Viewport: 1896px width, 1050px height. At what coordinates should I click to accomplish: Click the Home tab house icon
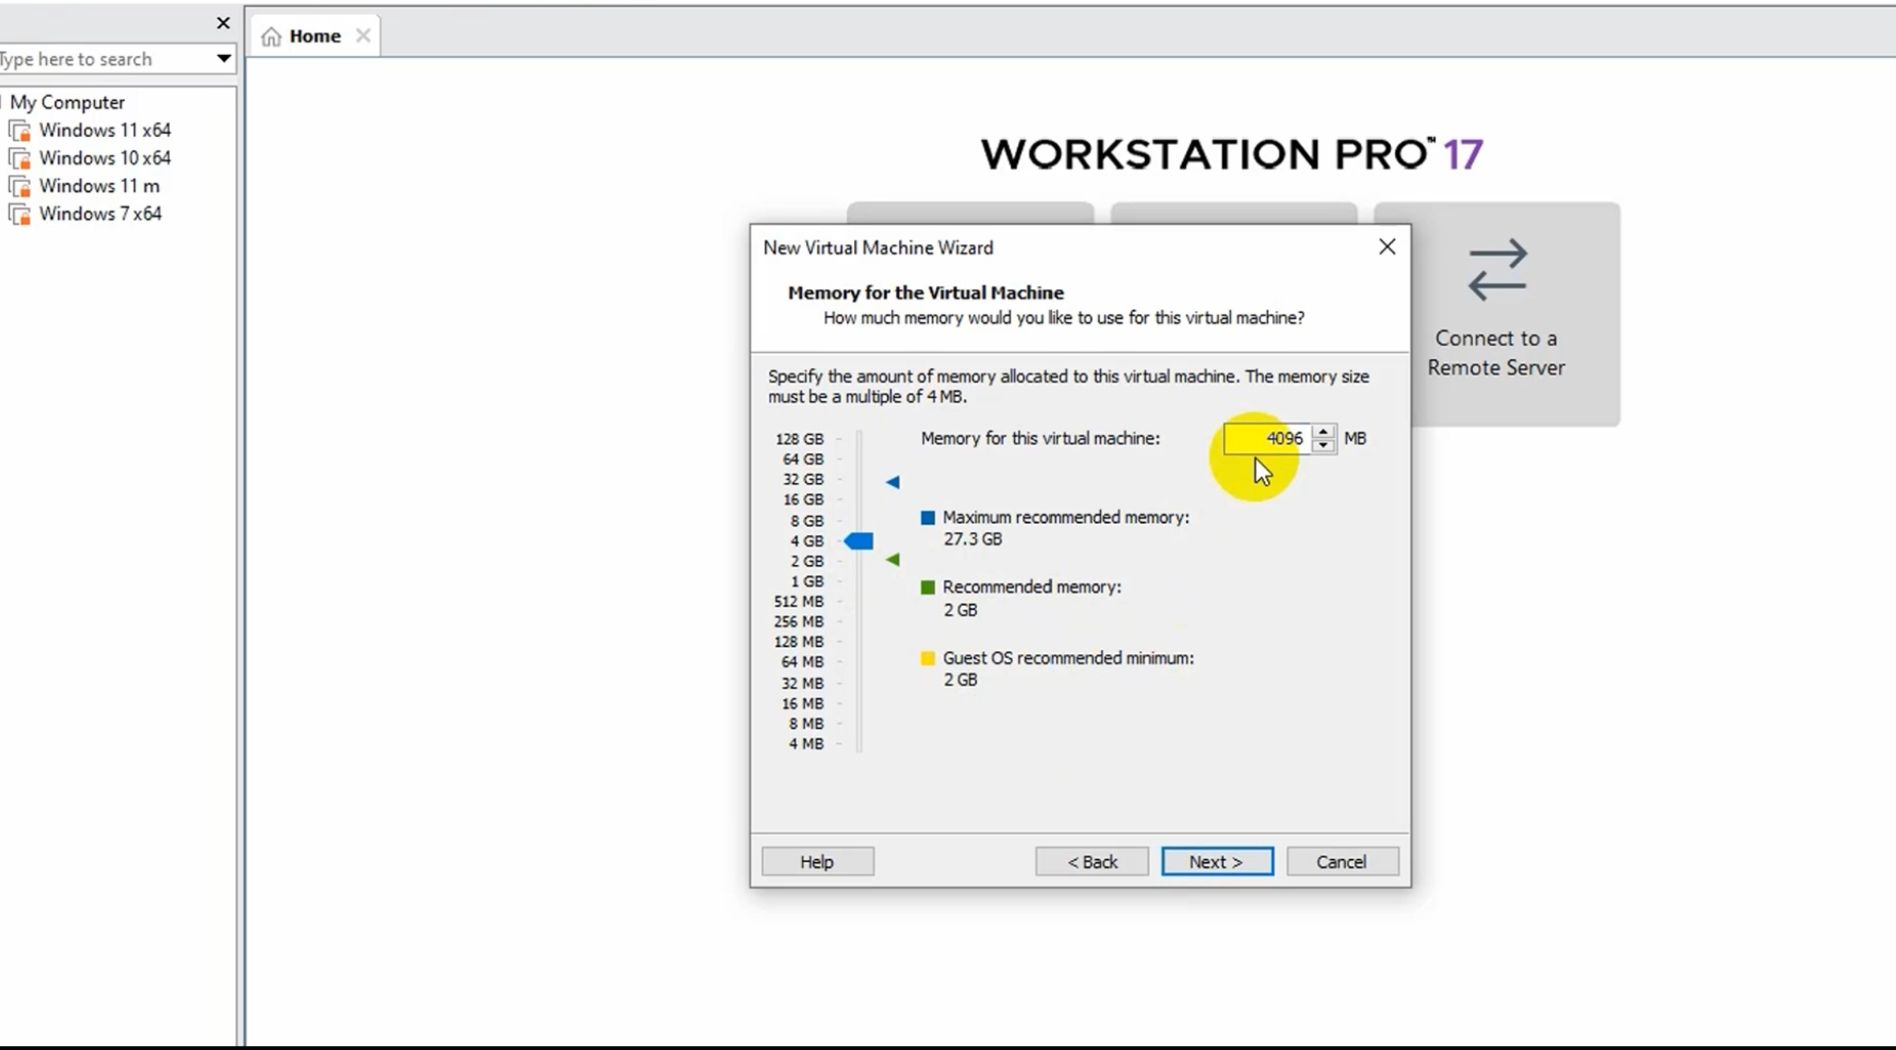271,37
